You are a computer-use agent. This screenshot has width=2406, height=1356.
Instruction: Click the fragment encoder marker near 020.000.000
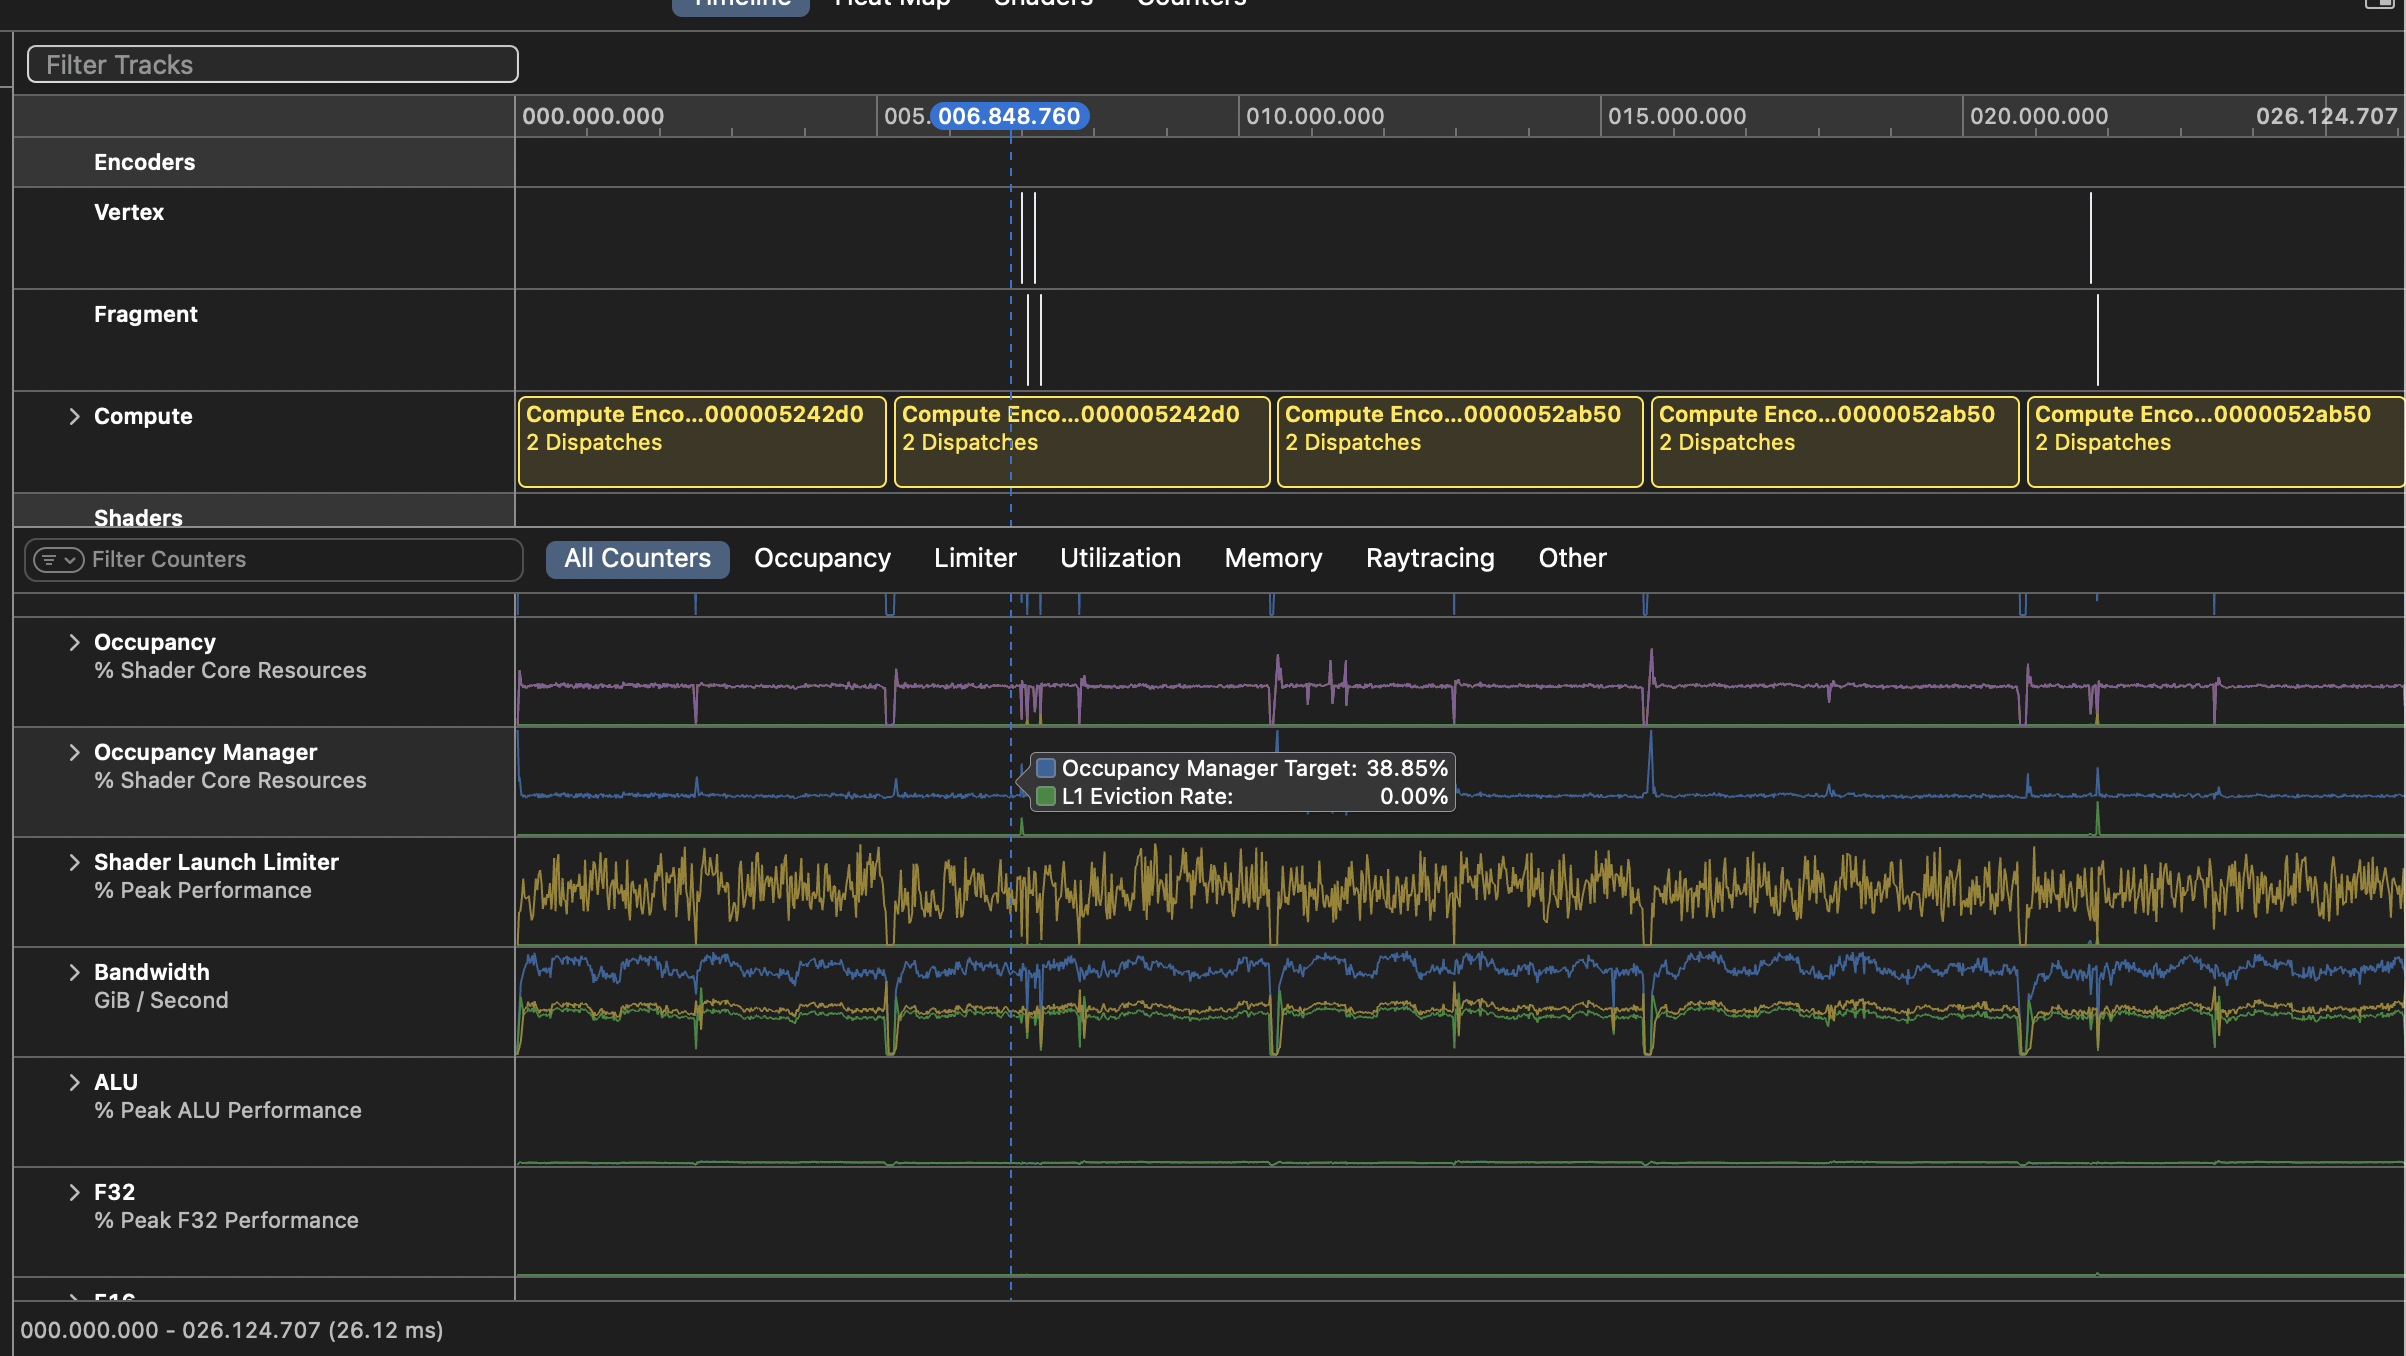pos(2098,340)
